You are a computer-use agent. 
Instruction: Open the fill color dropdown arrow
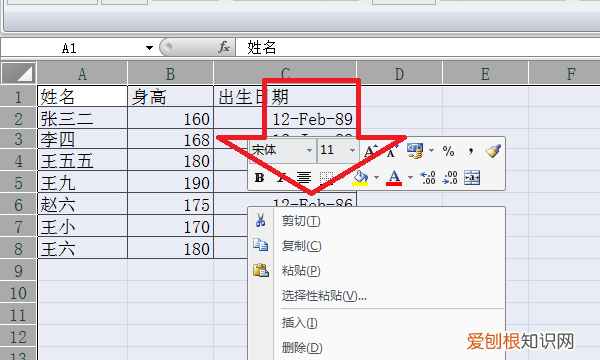coord(376,178)
